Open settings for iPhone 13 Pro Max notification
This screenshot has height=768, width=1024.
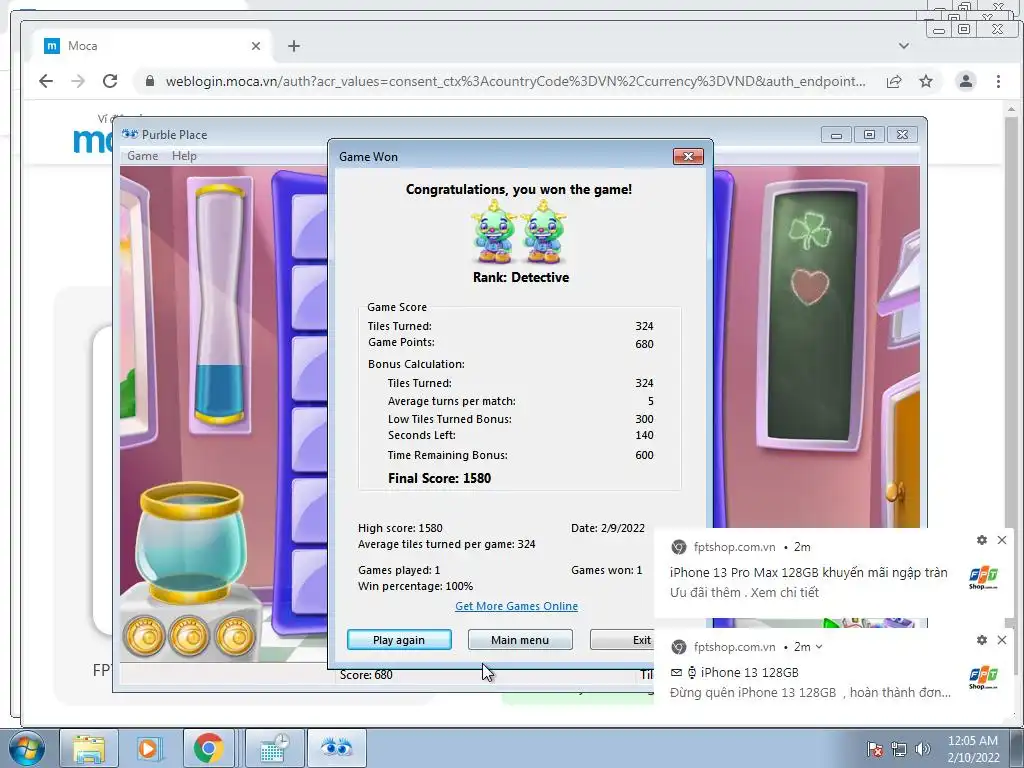tap(982, 540)
